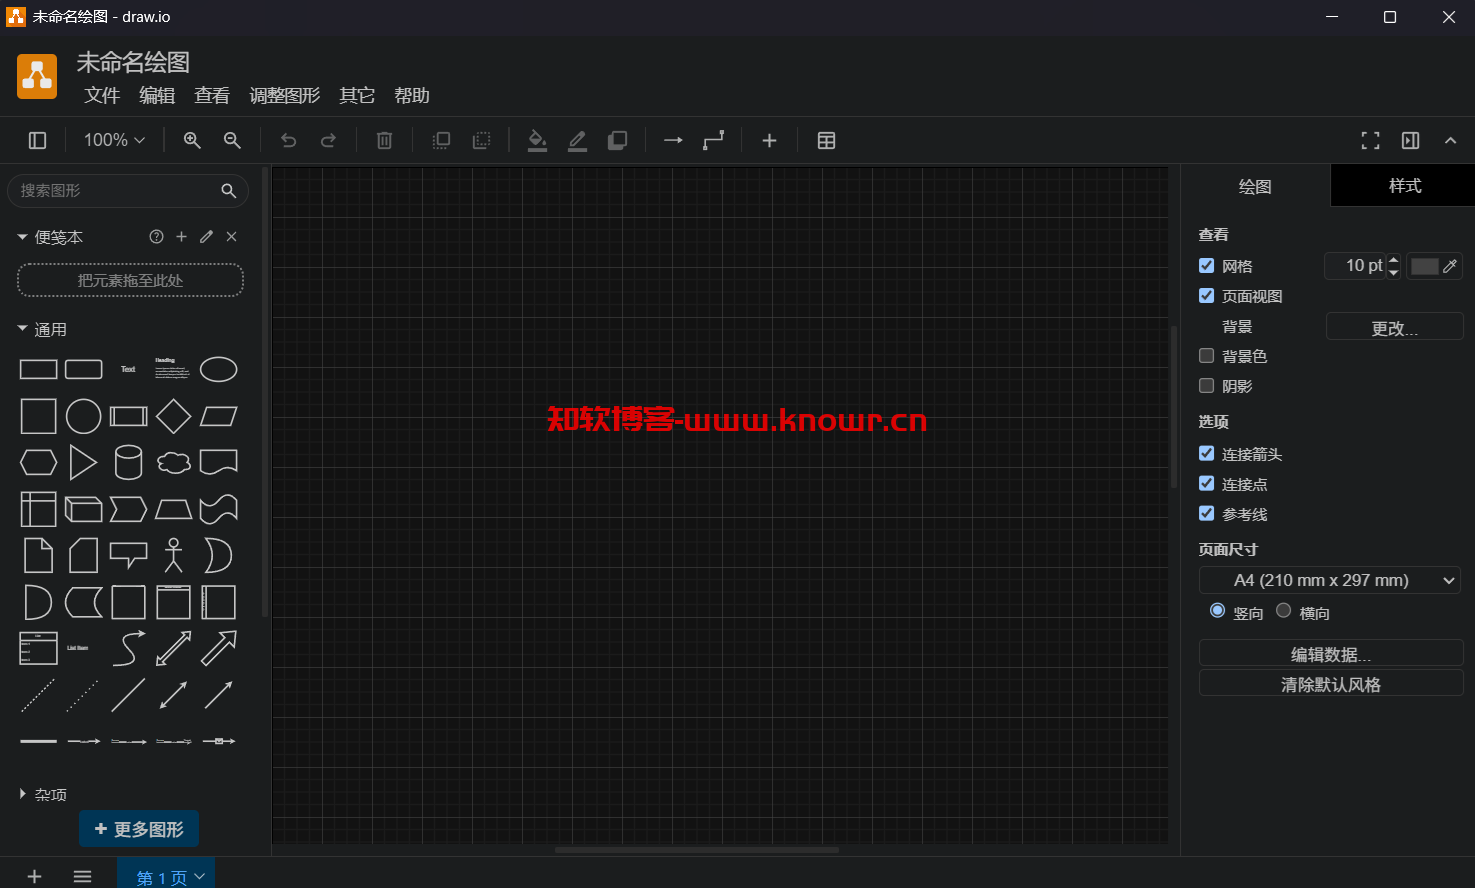Click the insert plus toolbar icon
The height and width of the screenshot is (888, 1475).
769,141
